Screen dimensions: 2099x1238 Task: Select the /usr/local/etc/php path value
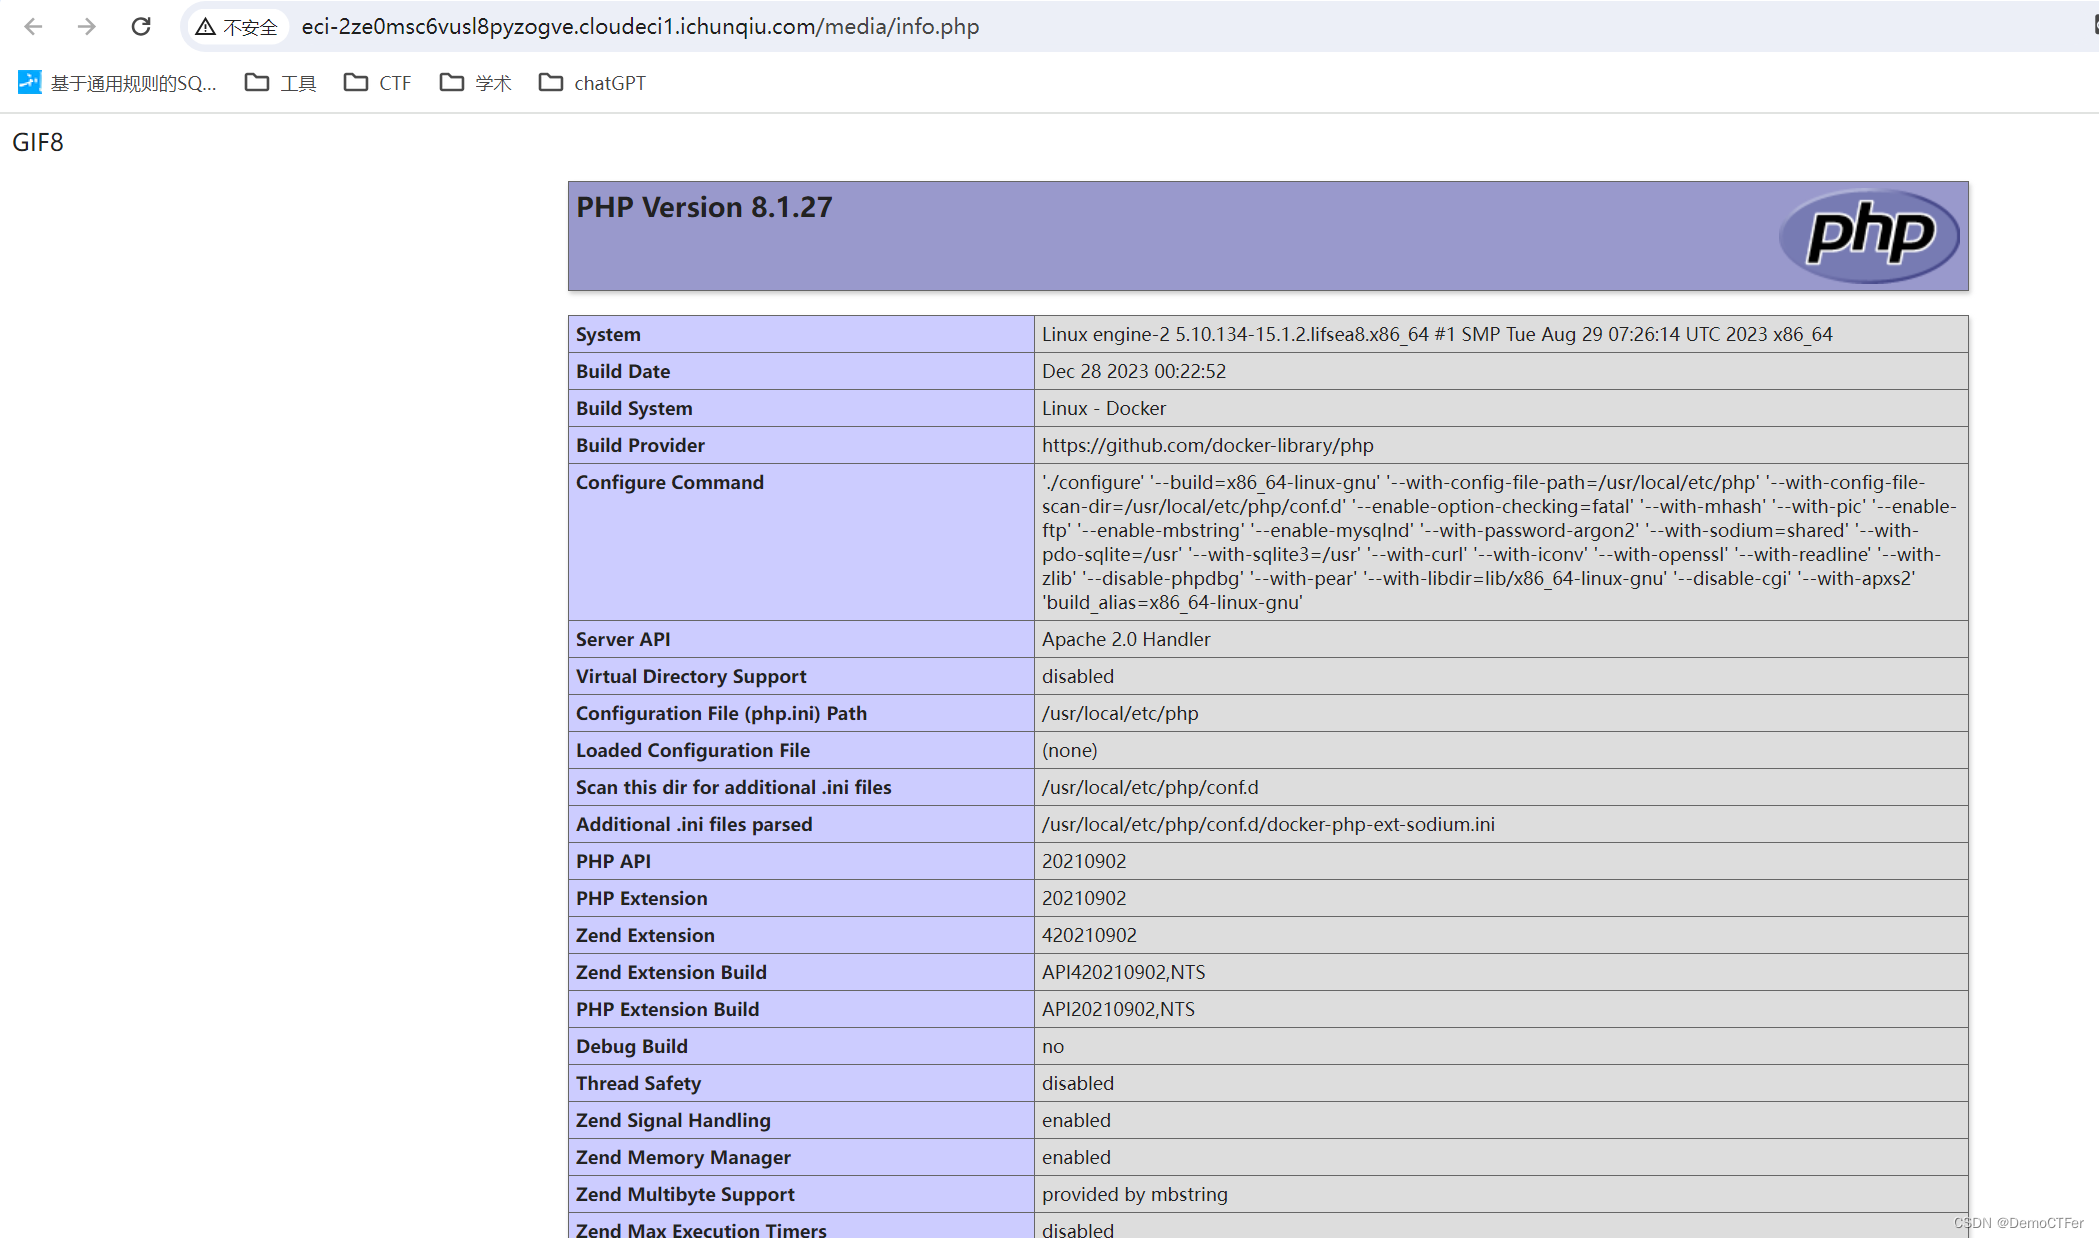pos(1120,713)
